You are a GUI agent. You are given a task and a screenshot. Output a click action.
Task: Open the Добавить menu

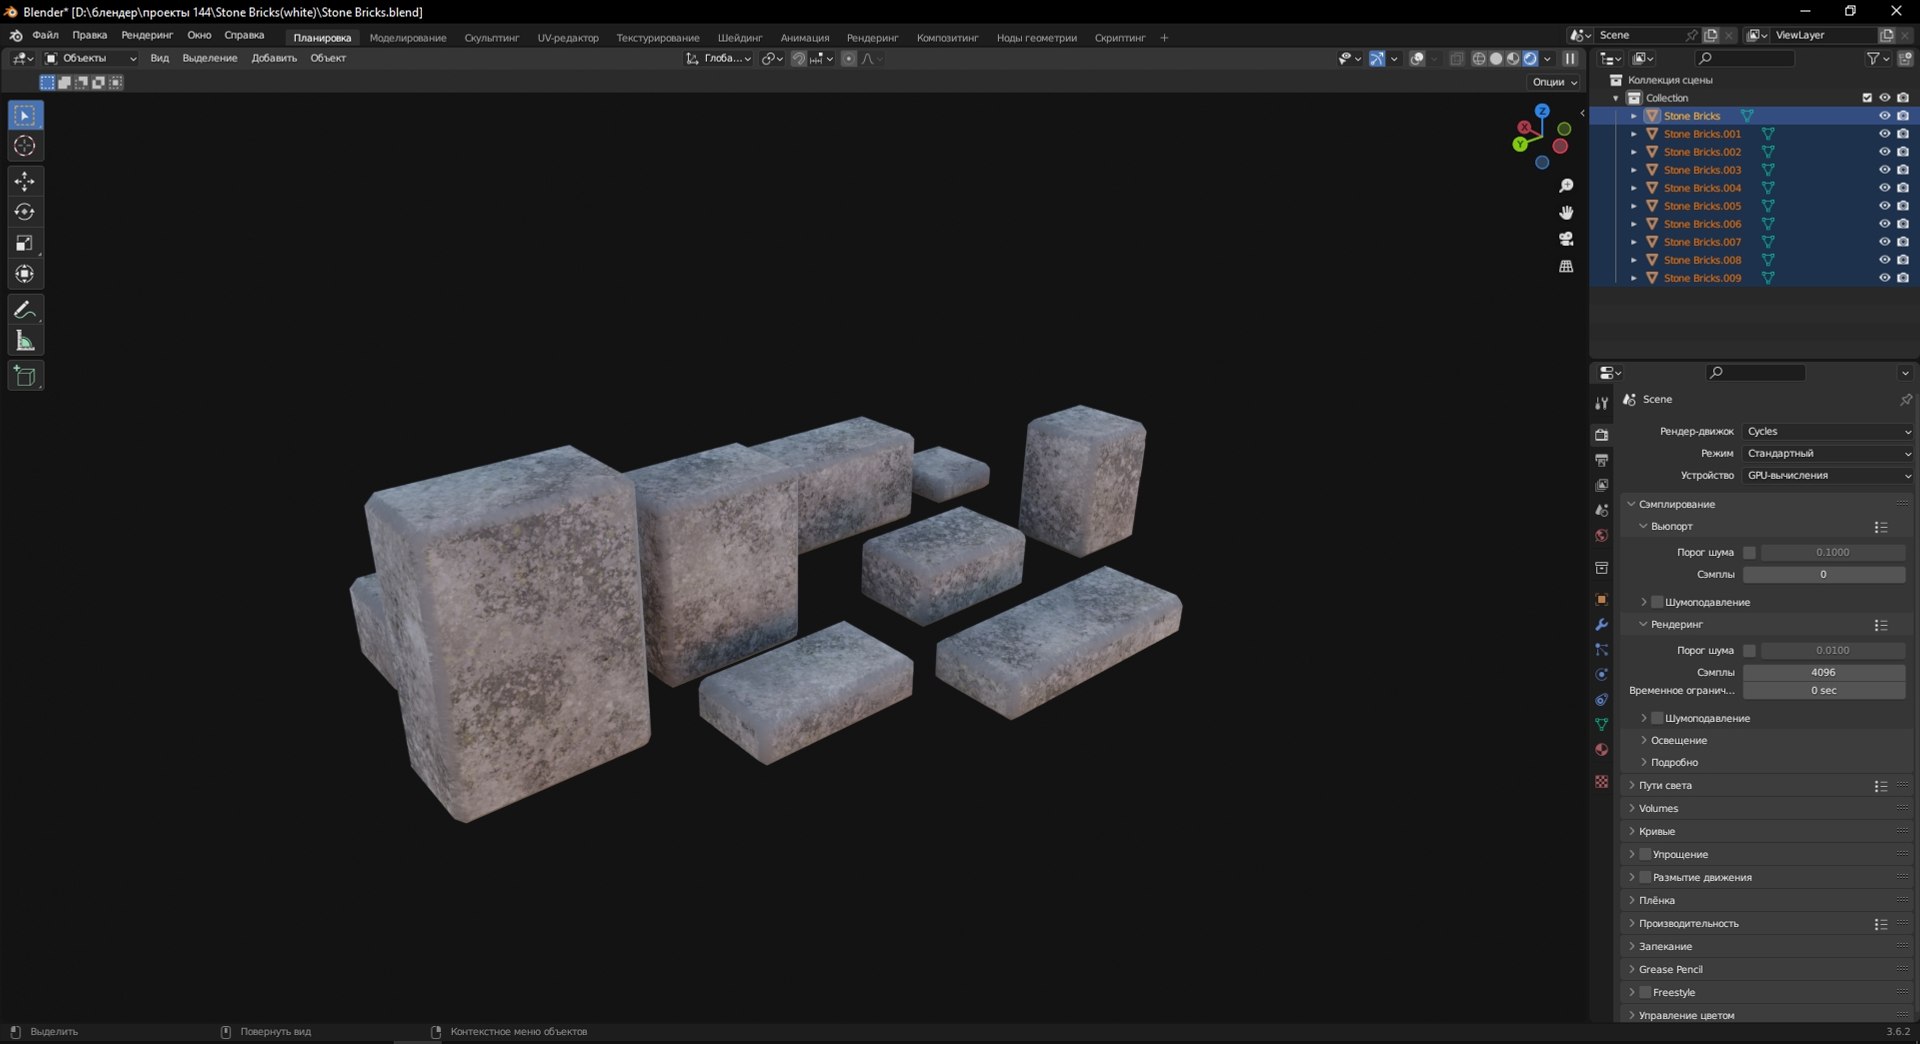[x=274, y=58]
